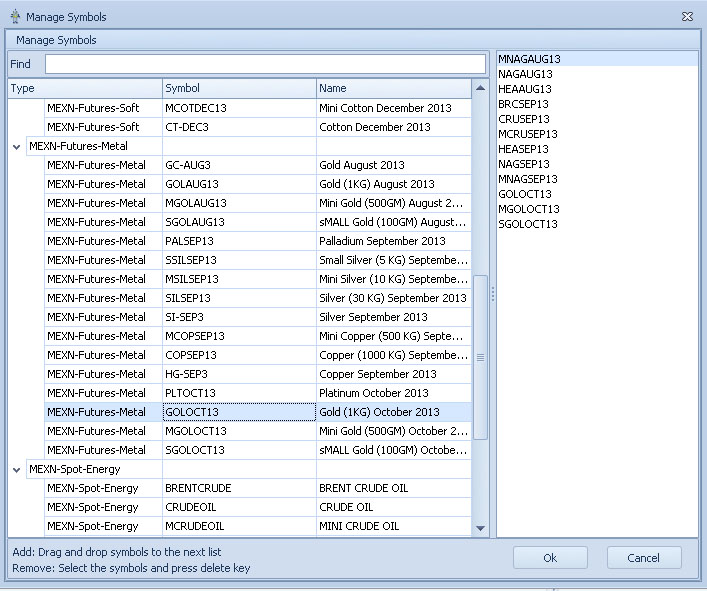
Task: Collapse the MEXN-Futures-Metal group
Action: click(17, 146)
